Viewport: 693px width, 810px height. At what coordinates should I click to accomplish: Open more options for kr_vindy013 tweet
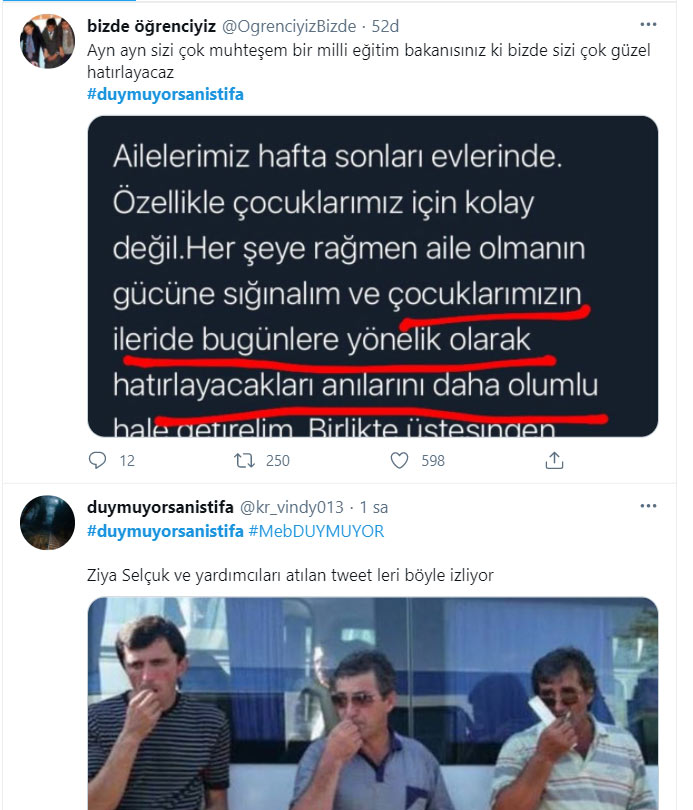click(x=648, y=506)
